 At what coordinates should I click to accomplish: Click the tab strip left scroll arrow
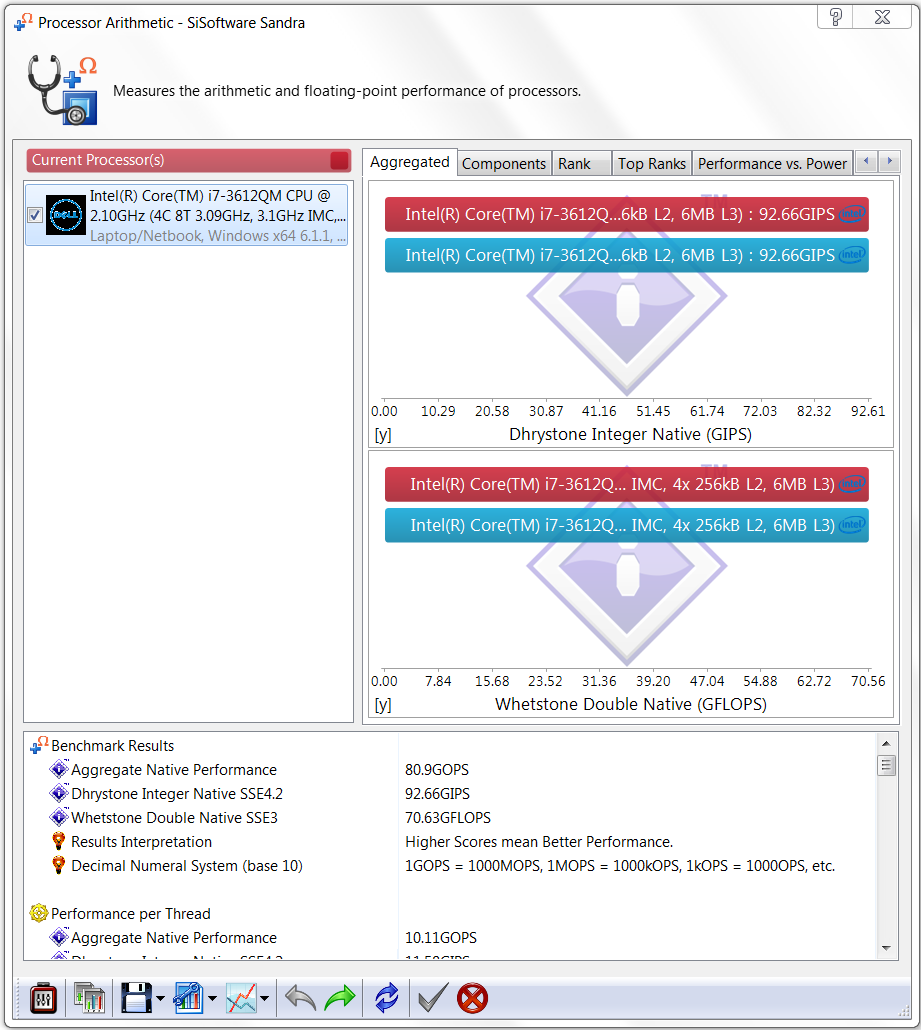866,161
